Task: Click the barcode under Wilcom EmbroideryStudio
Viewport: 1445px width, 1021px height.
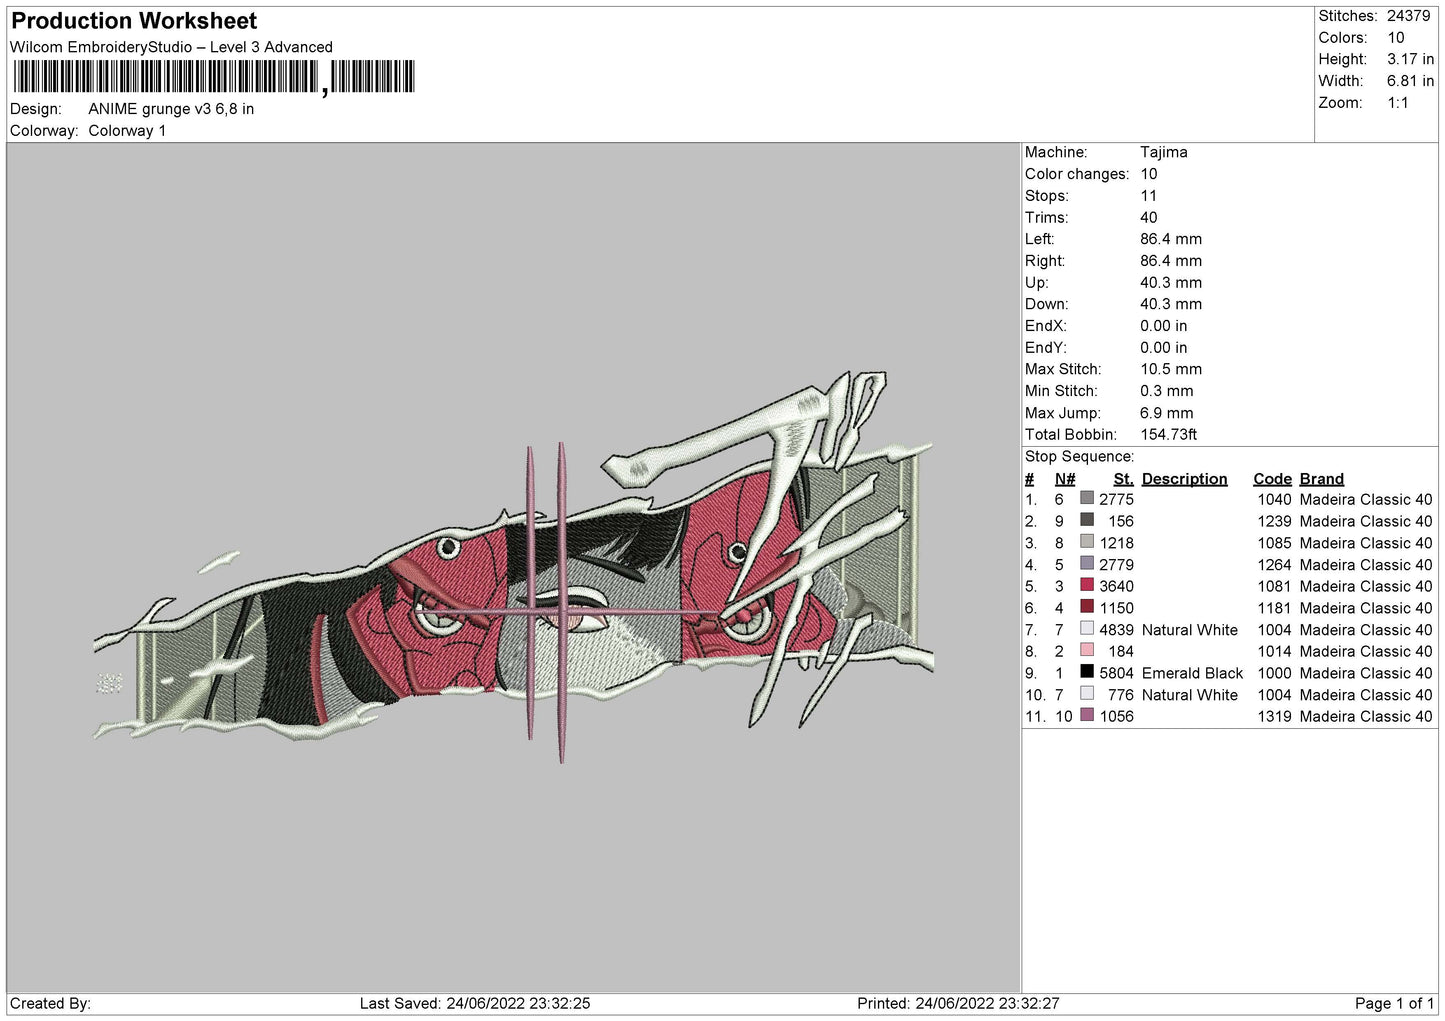Action: pyautogui.click(x=213, y=77)
